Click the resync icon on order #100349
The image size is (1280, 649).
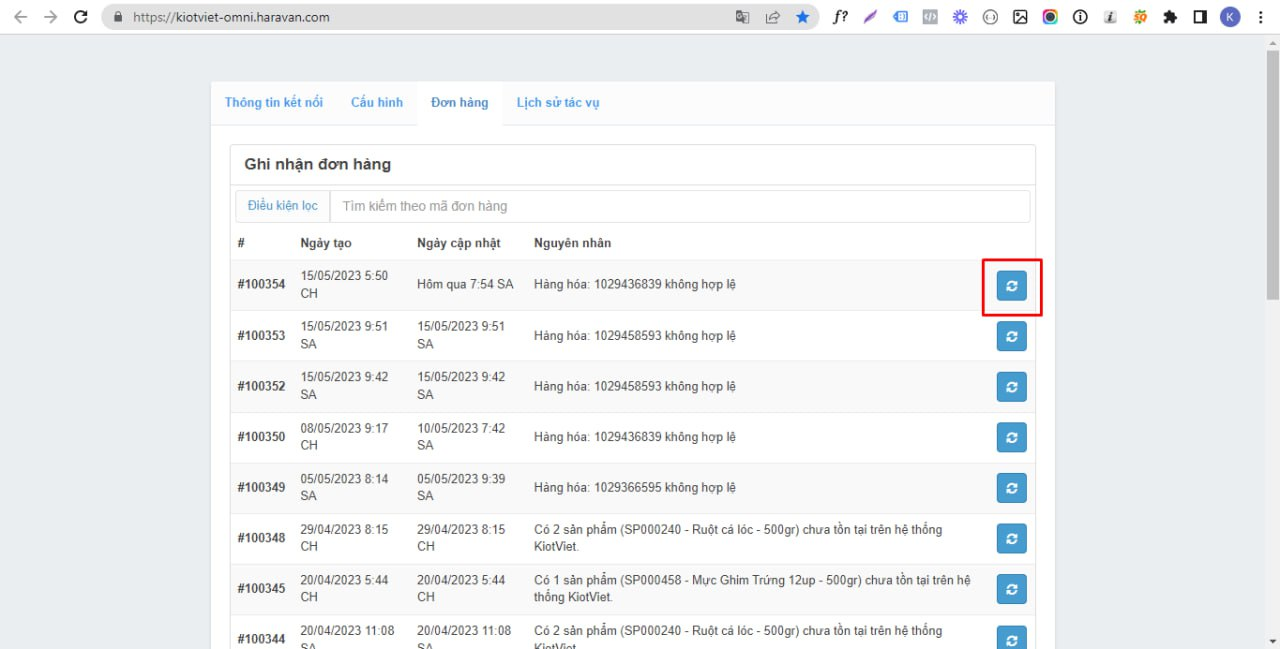pyautogui.click(x=1011, y=488)
